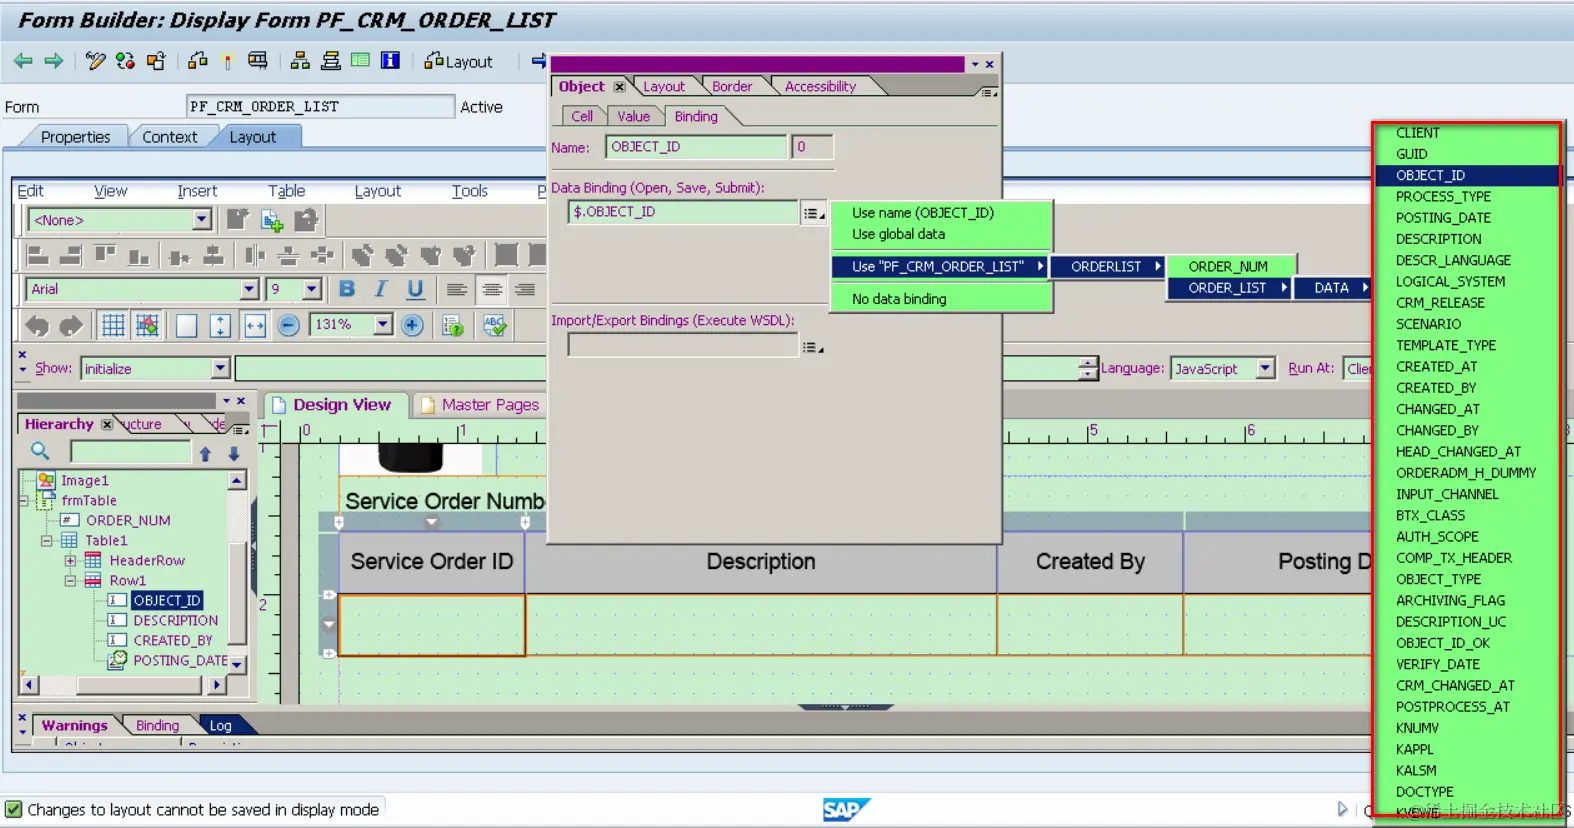Click the Activate red-green icon
Viewport: 1574px width, 828px height.
125,62
